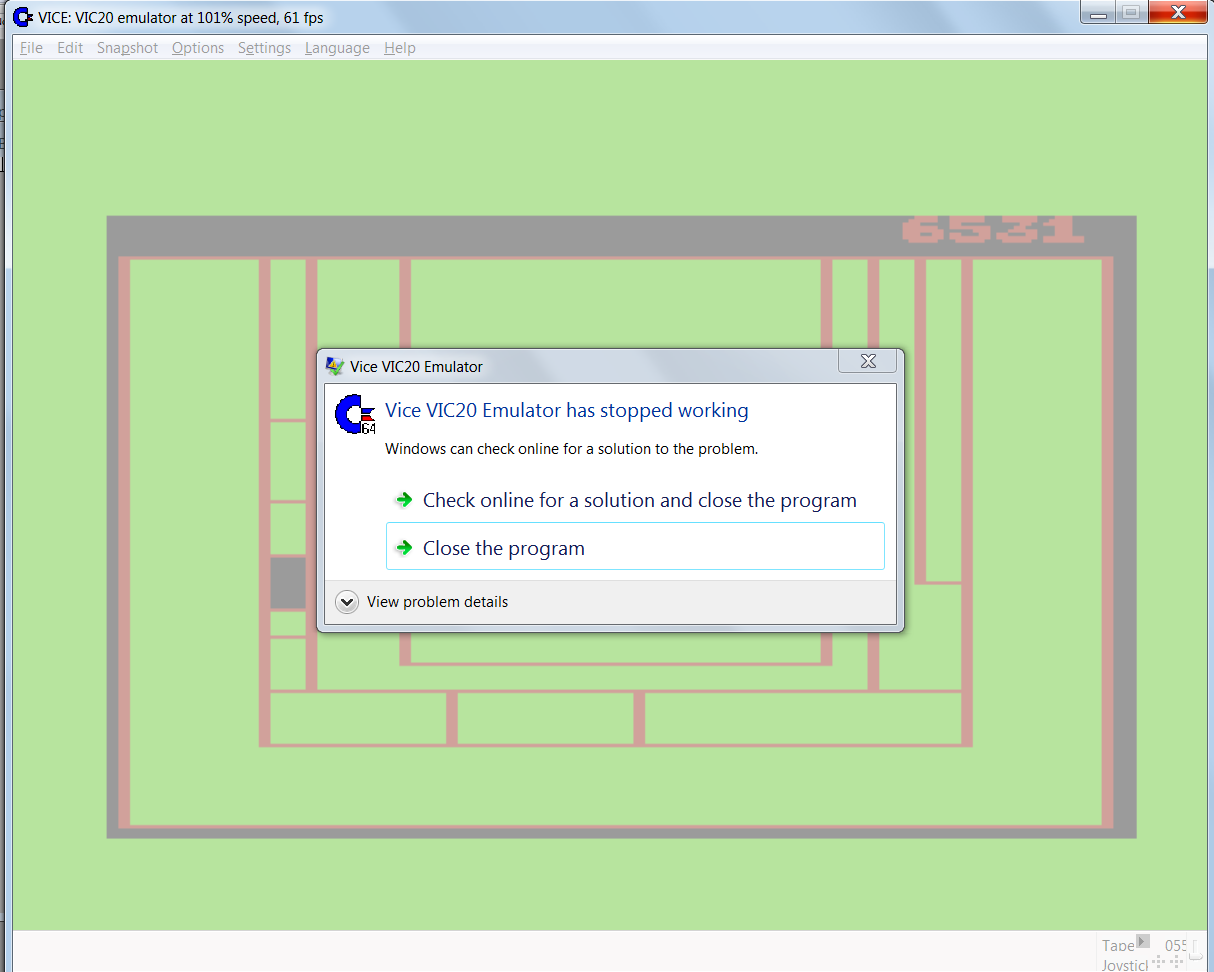Viewport: 1214px width, 972px height.
Task: Click the gray block in the emulator game screen
Action: click(288, 583)
